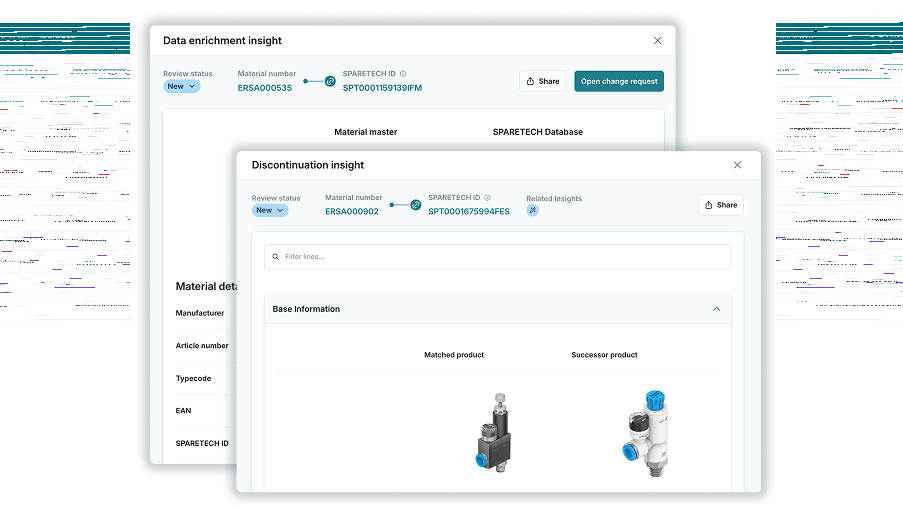Click the Material master column heading
Screen dimensions: 903x508
(x=366, y=132)
